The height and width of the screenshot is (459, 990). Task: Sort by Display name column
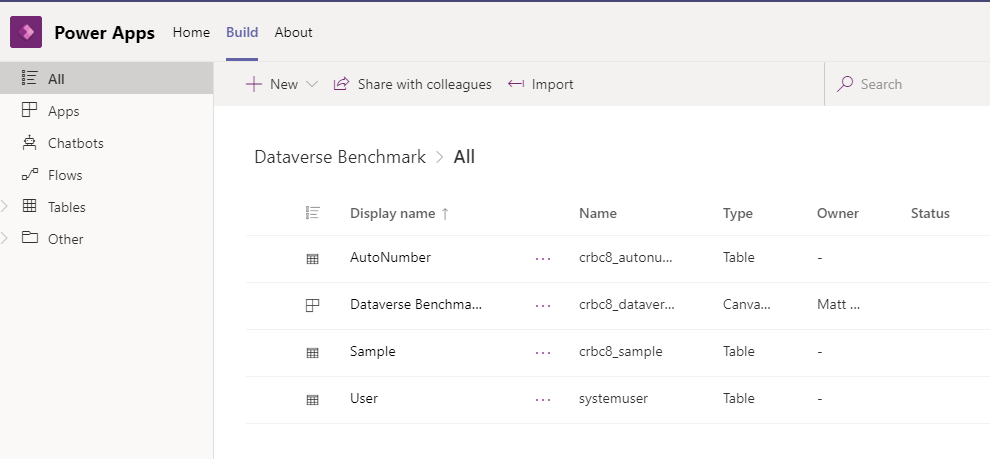pyautogui.click(x=392, y=213)
